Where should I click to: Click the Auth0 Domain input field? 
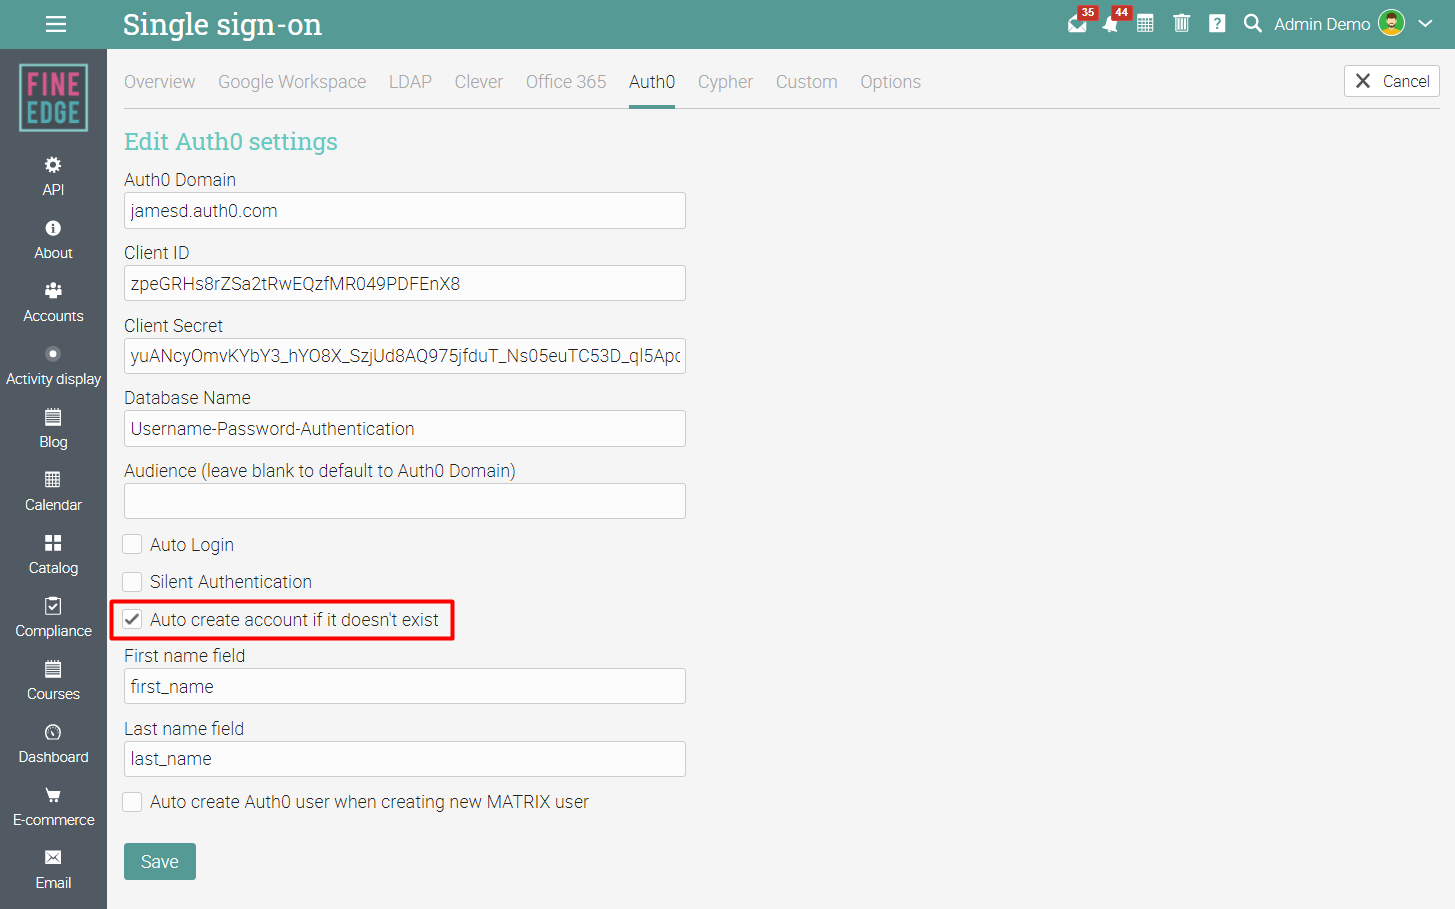coord(405,211)
